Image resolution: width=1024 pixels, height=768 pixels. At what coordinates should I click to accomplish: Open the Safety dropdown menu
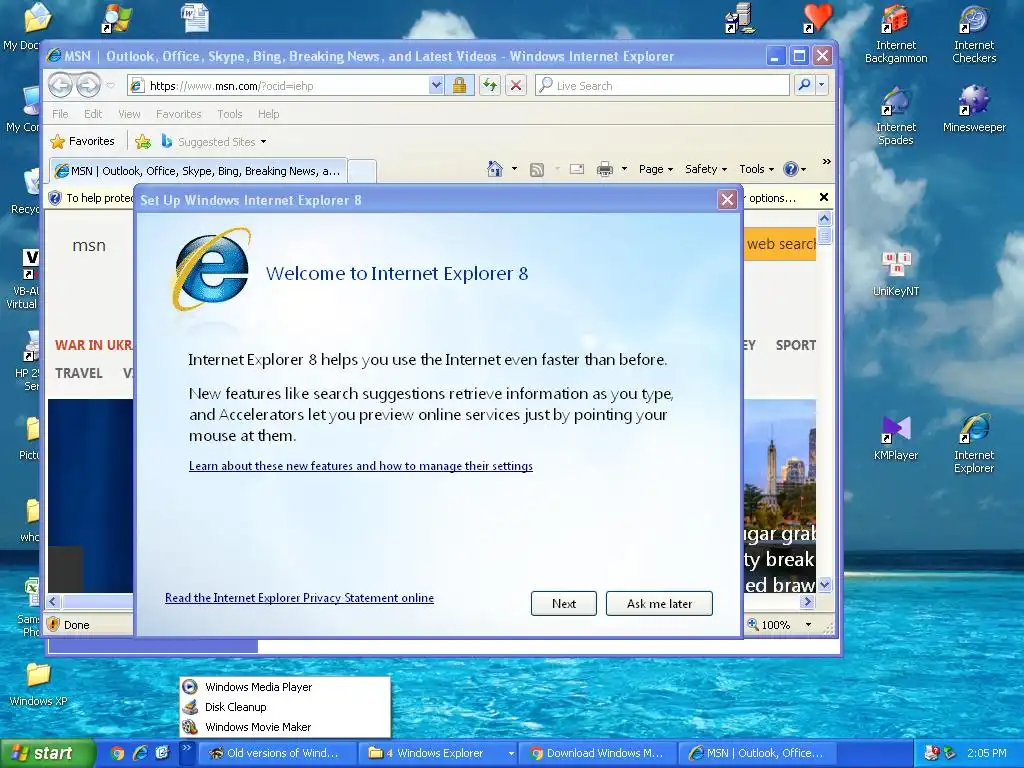click(x=705, y=169)
